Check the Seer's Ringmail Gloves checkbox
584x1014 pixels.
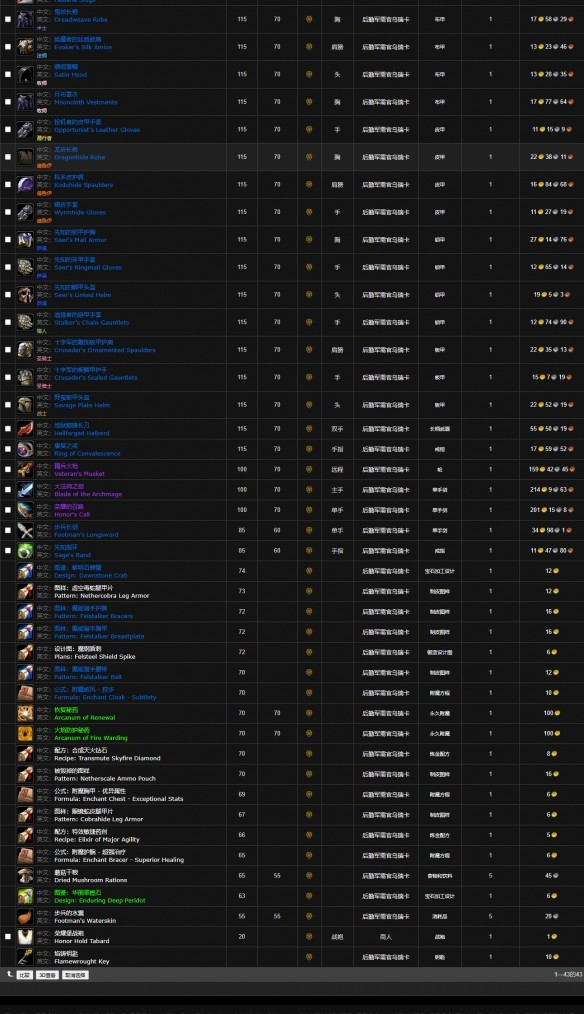point(8,266)
